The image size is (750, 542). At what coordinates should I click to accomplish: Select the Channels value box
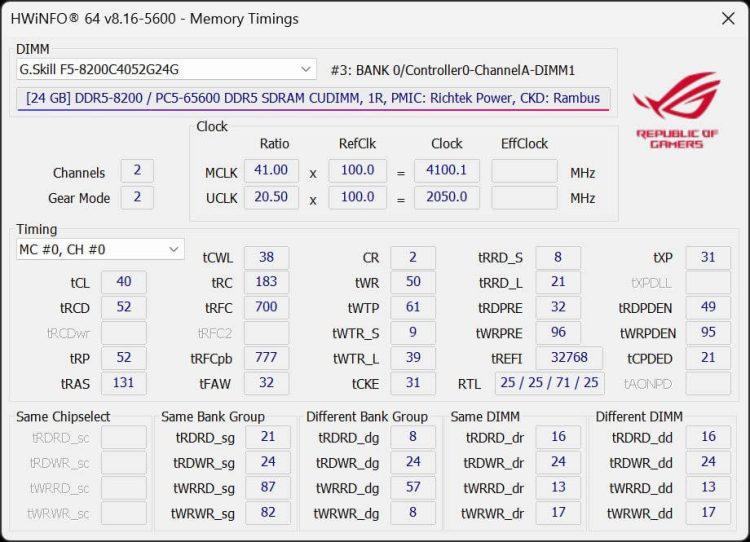[x=137, y=172]
